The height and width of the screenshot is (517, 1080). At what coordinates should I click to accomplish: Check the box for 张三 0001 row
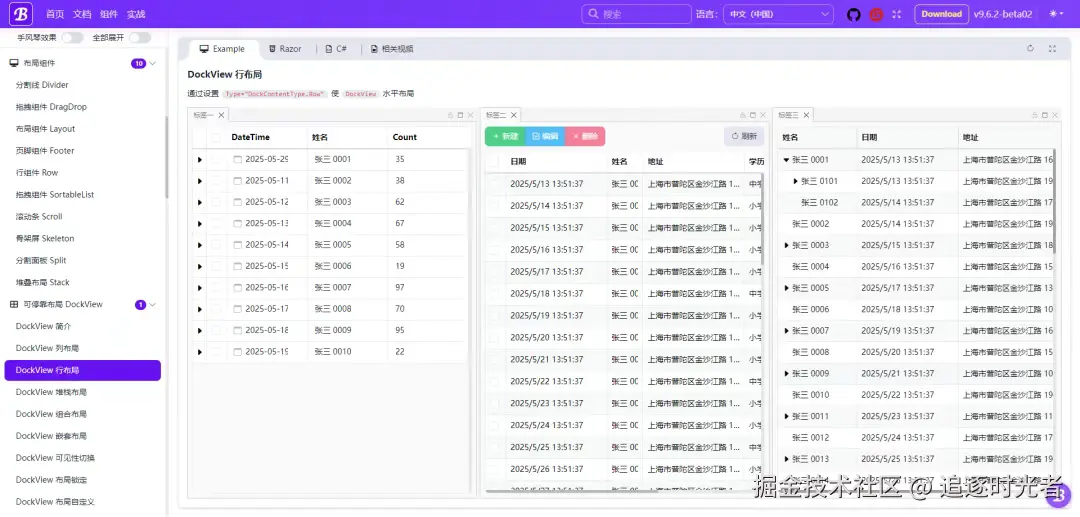216,159
